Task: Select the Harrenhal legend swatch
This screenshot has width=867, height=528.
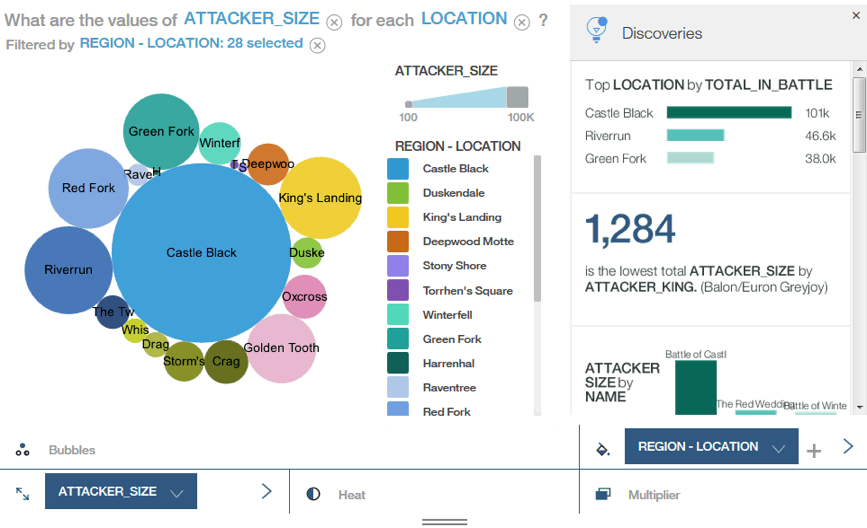Action: [x=398, y=363]
